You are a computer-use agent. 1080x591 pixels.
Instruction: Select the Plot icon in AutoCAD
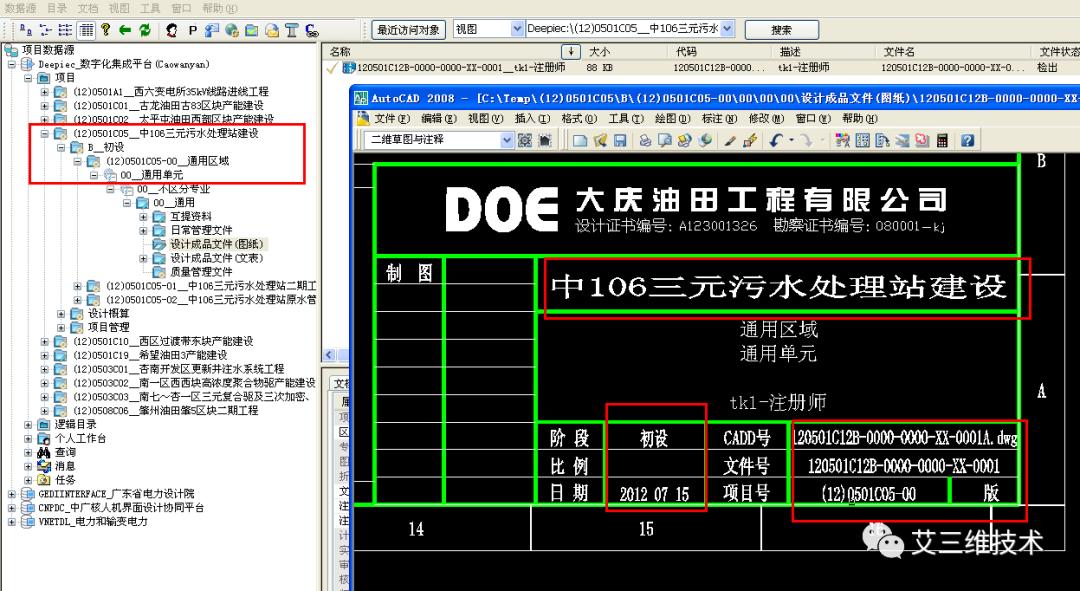point(646,140)
